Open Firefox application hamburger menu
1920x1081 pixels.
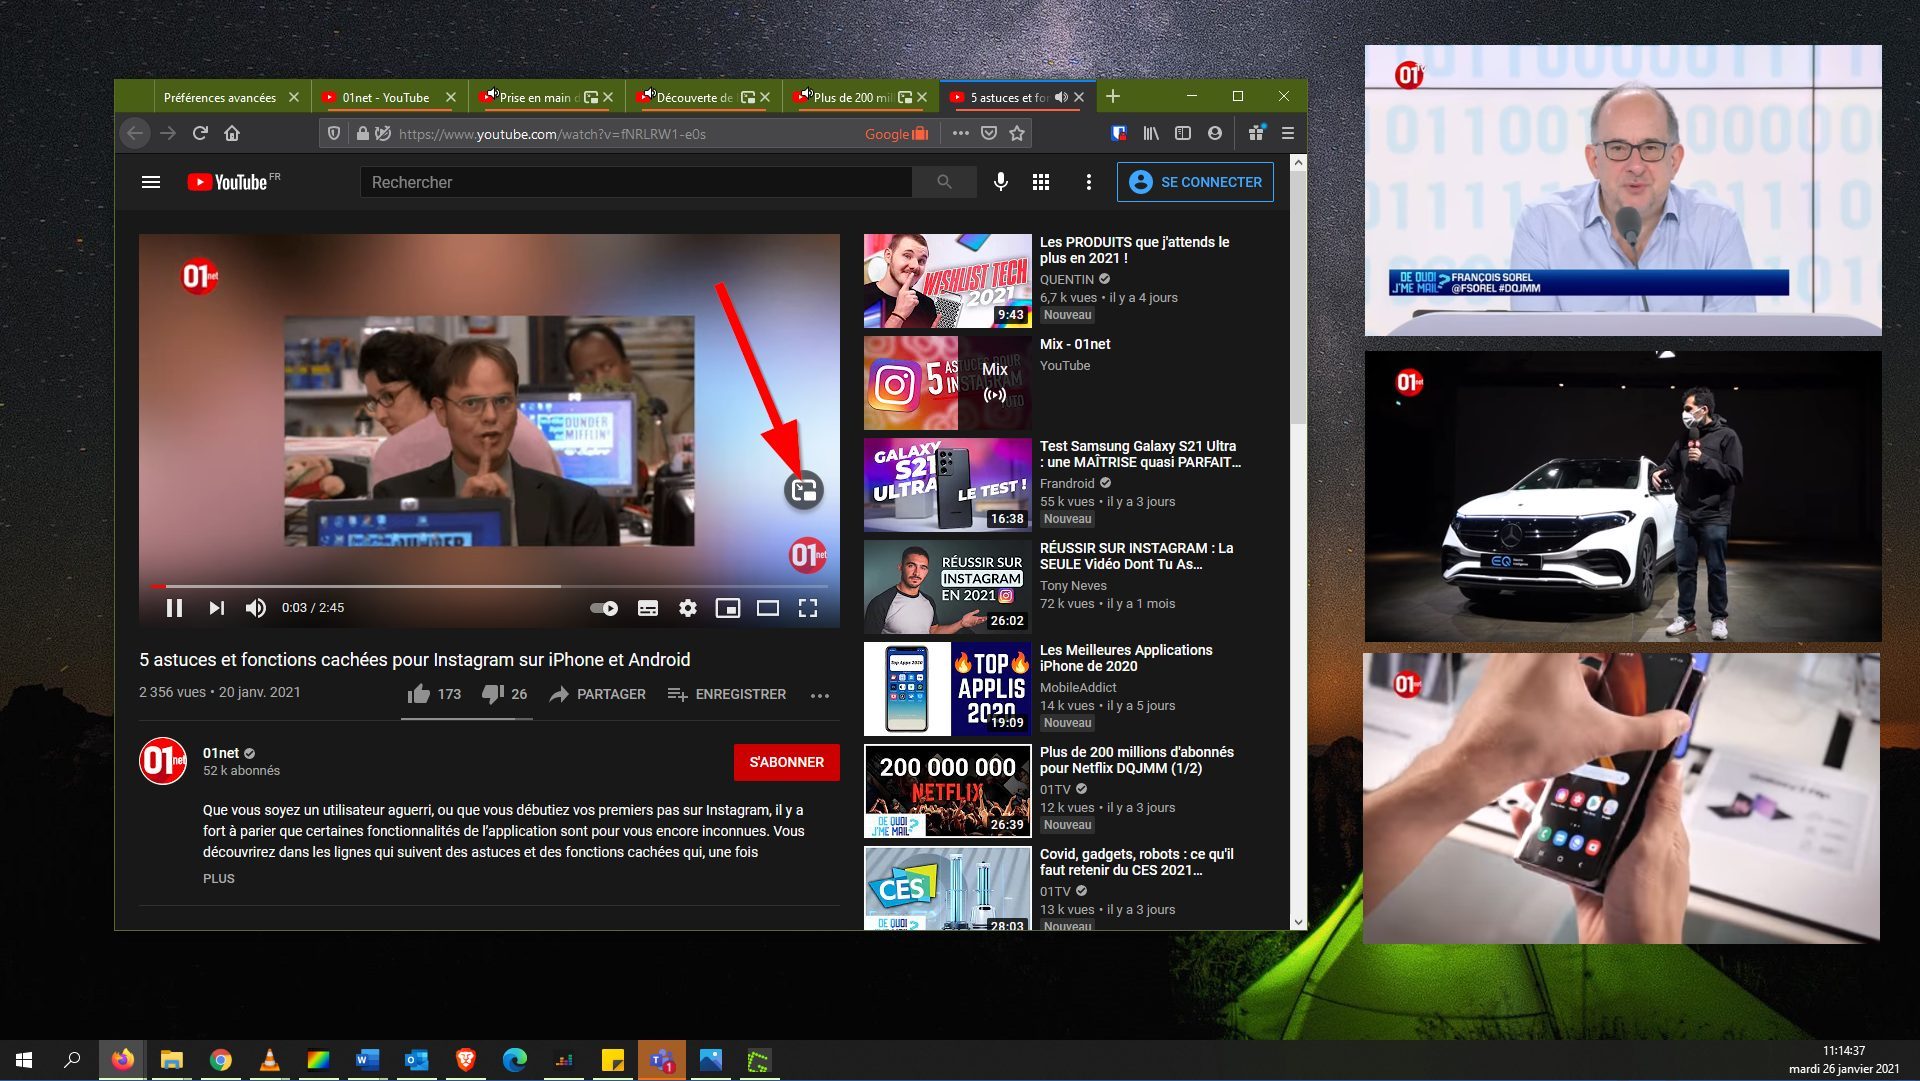[x=1288, y=133]
